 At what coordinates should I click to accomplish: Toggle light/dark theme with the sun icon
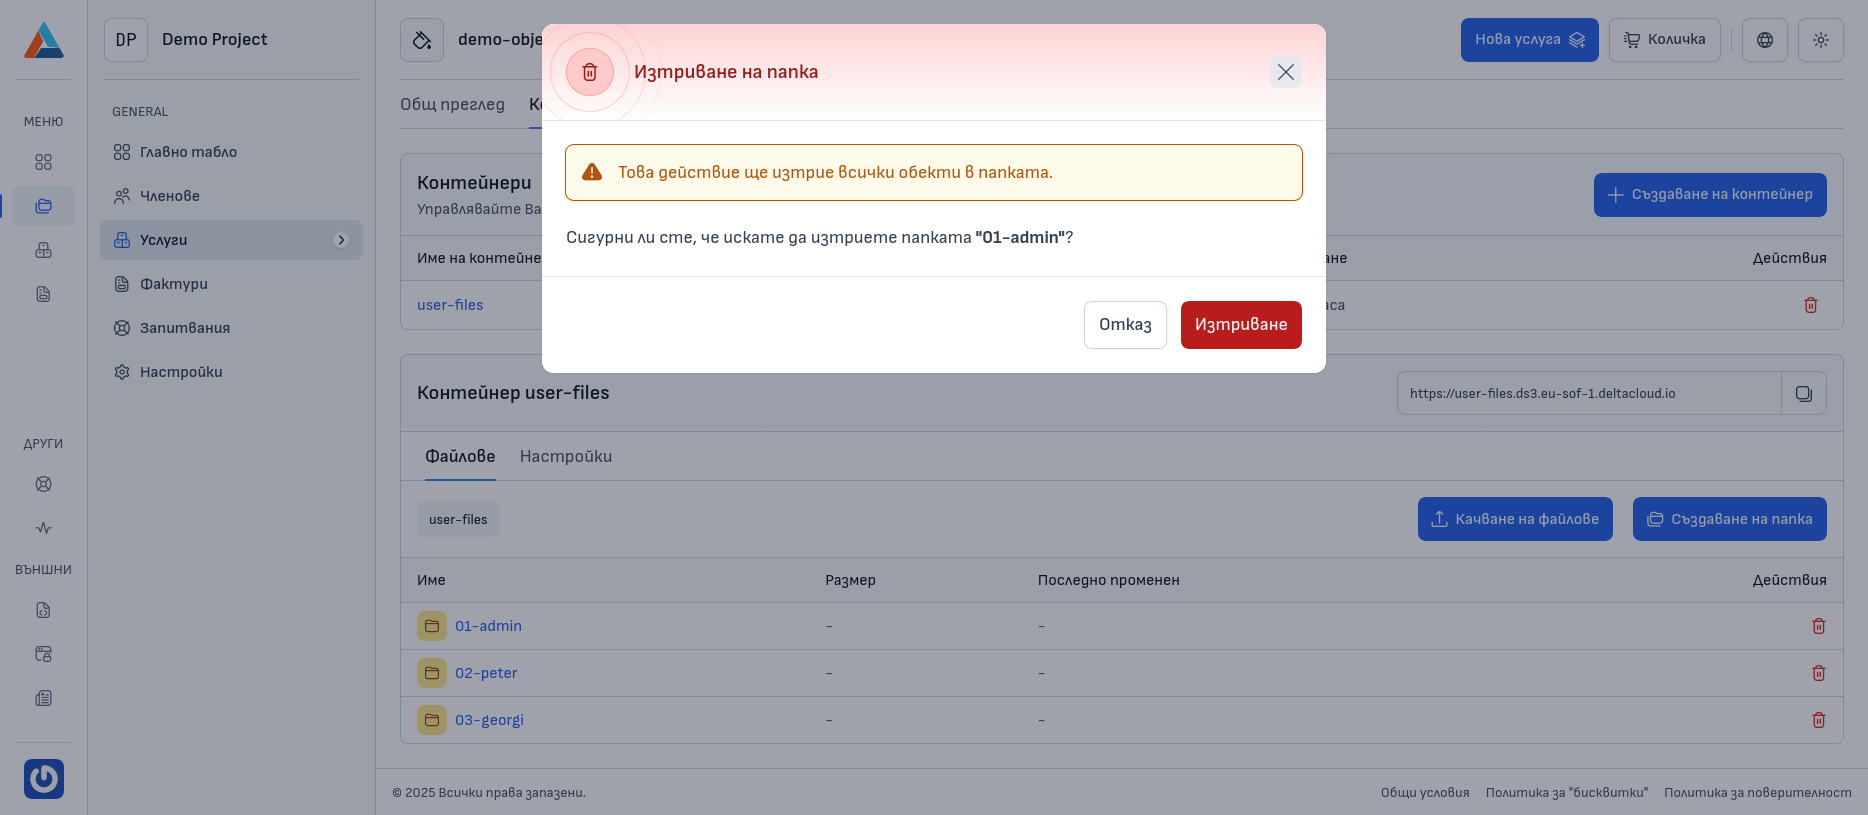click(1820, 40)
